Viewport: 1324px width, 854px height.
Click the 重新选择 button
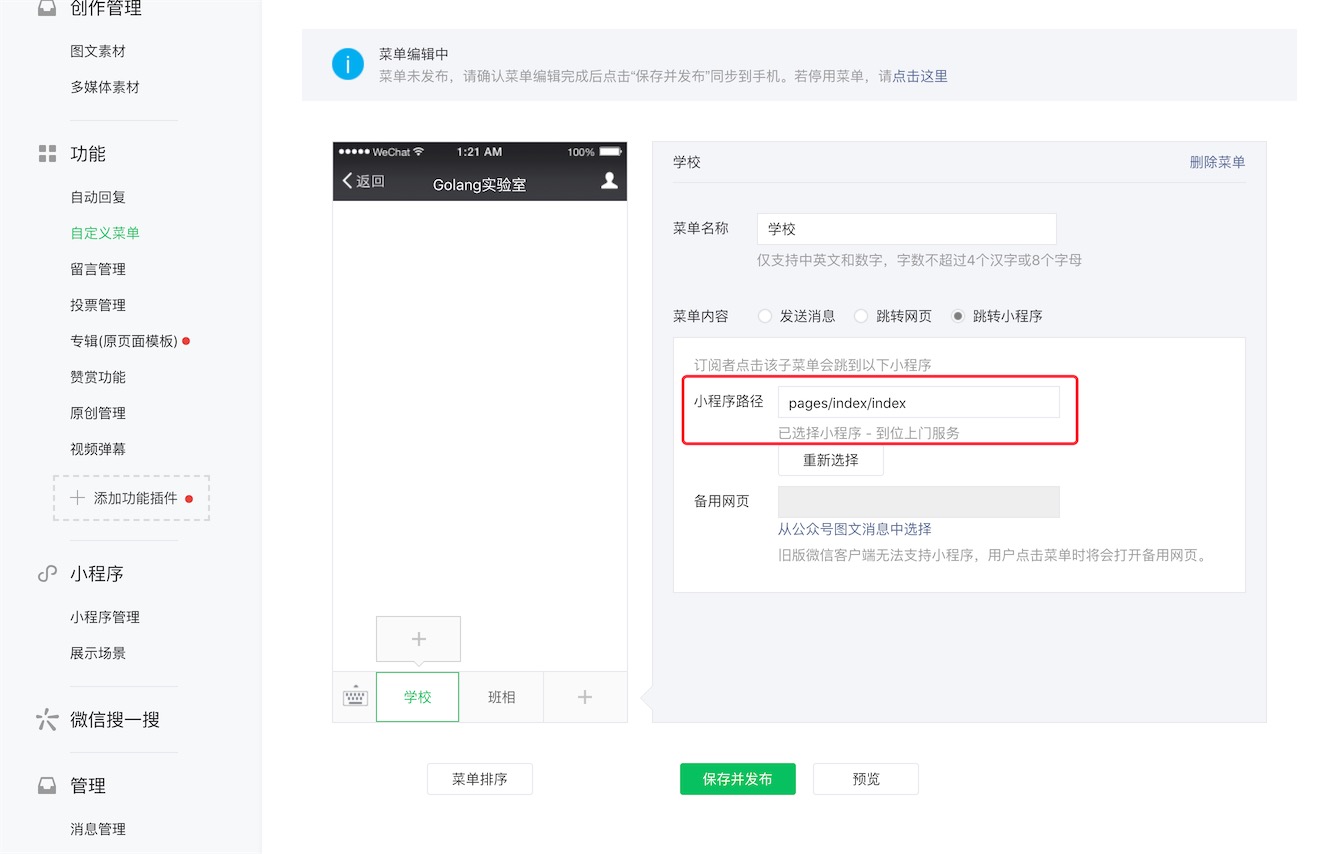pyautogui.click(x=831, y=461)
